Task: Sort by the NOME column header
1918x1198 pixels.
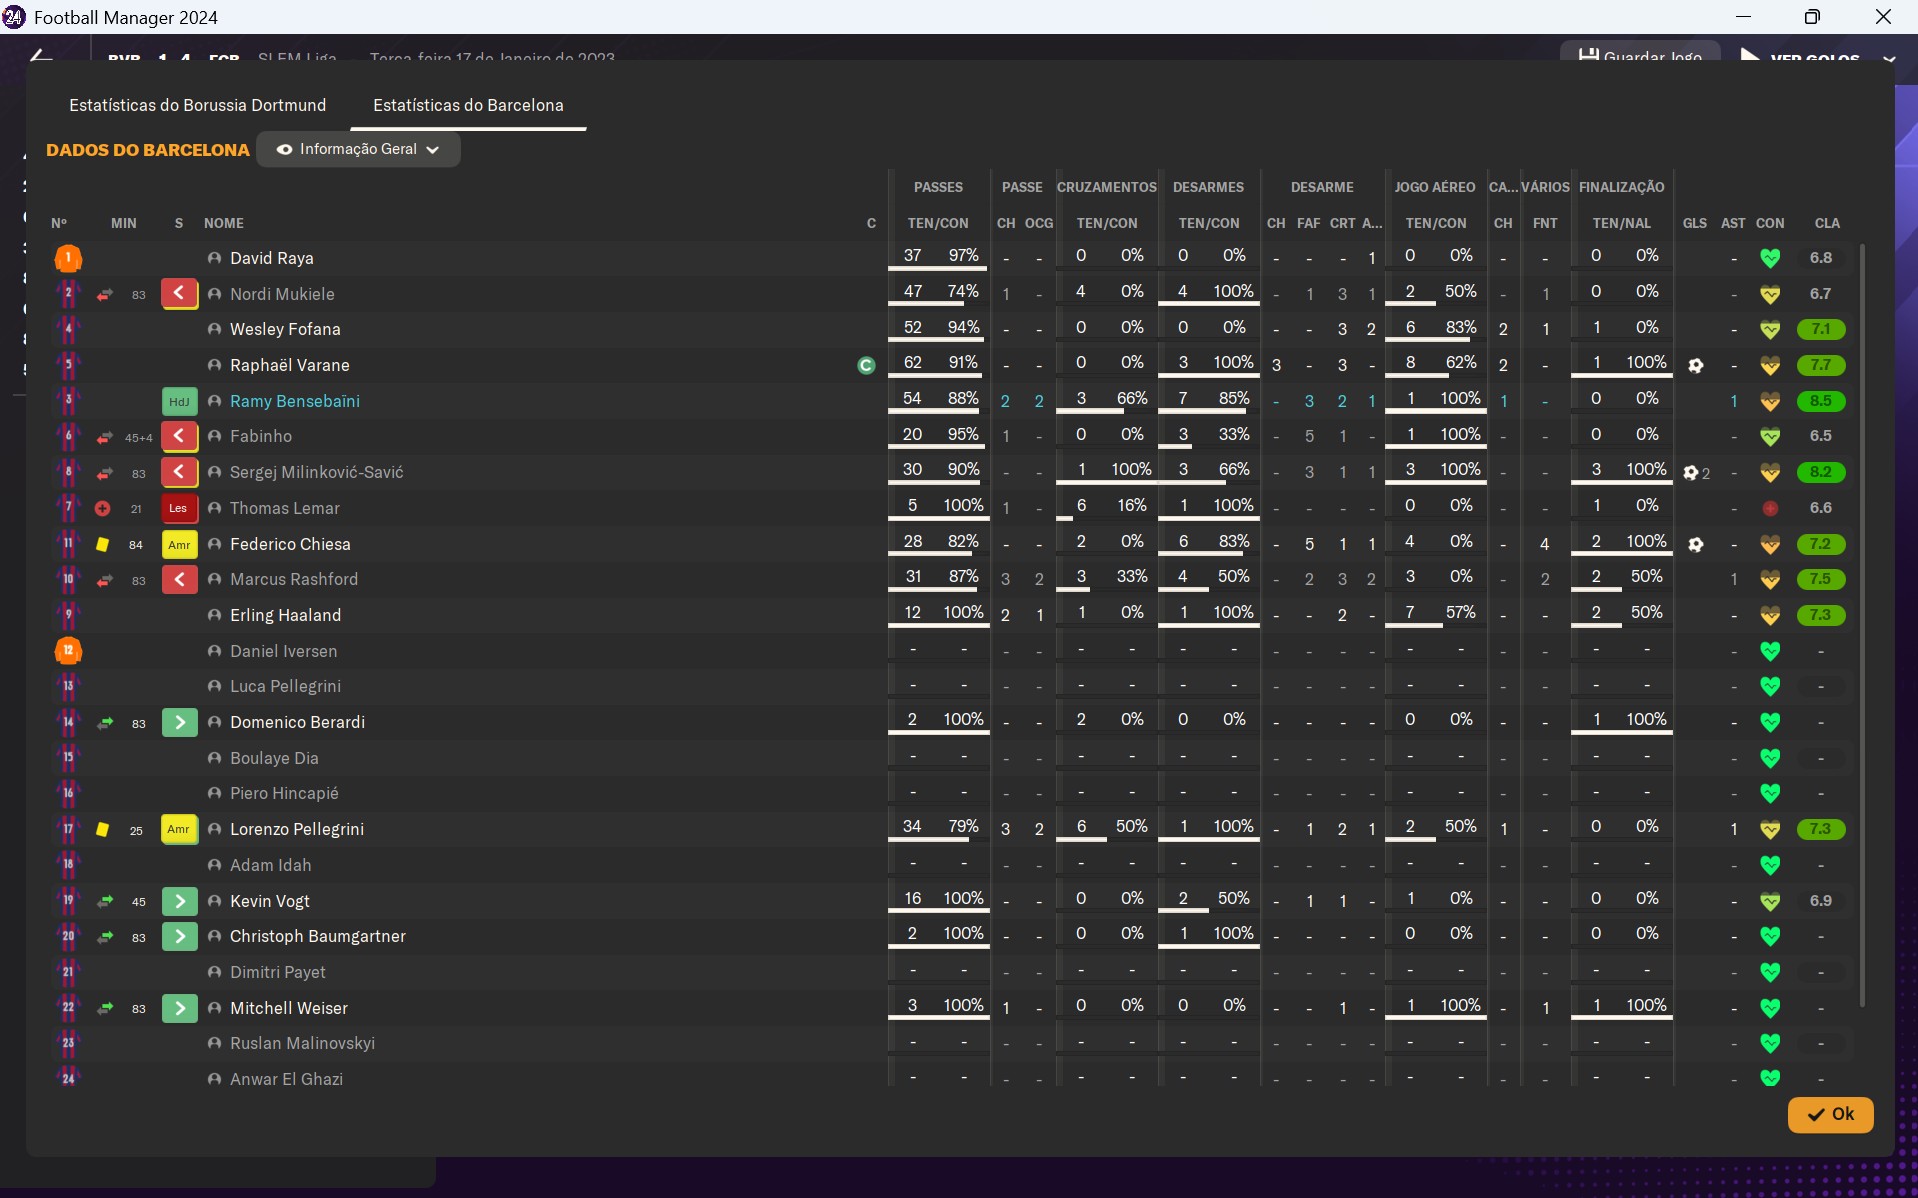Action: [x=224, y=223]
